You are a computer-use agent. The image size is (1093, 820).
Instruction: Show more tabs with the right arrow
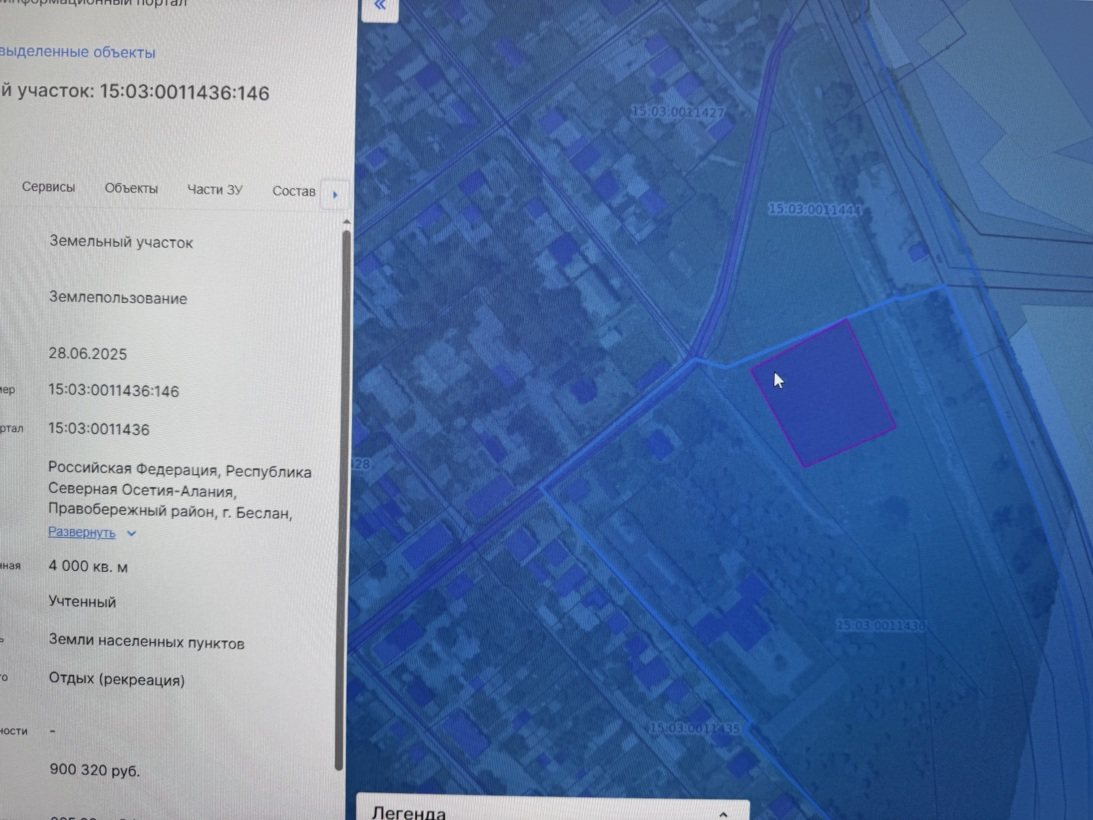[335, 195]
